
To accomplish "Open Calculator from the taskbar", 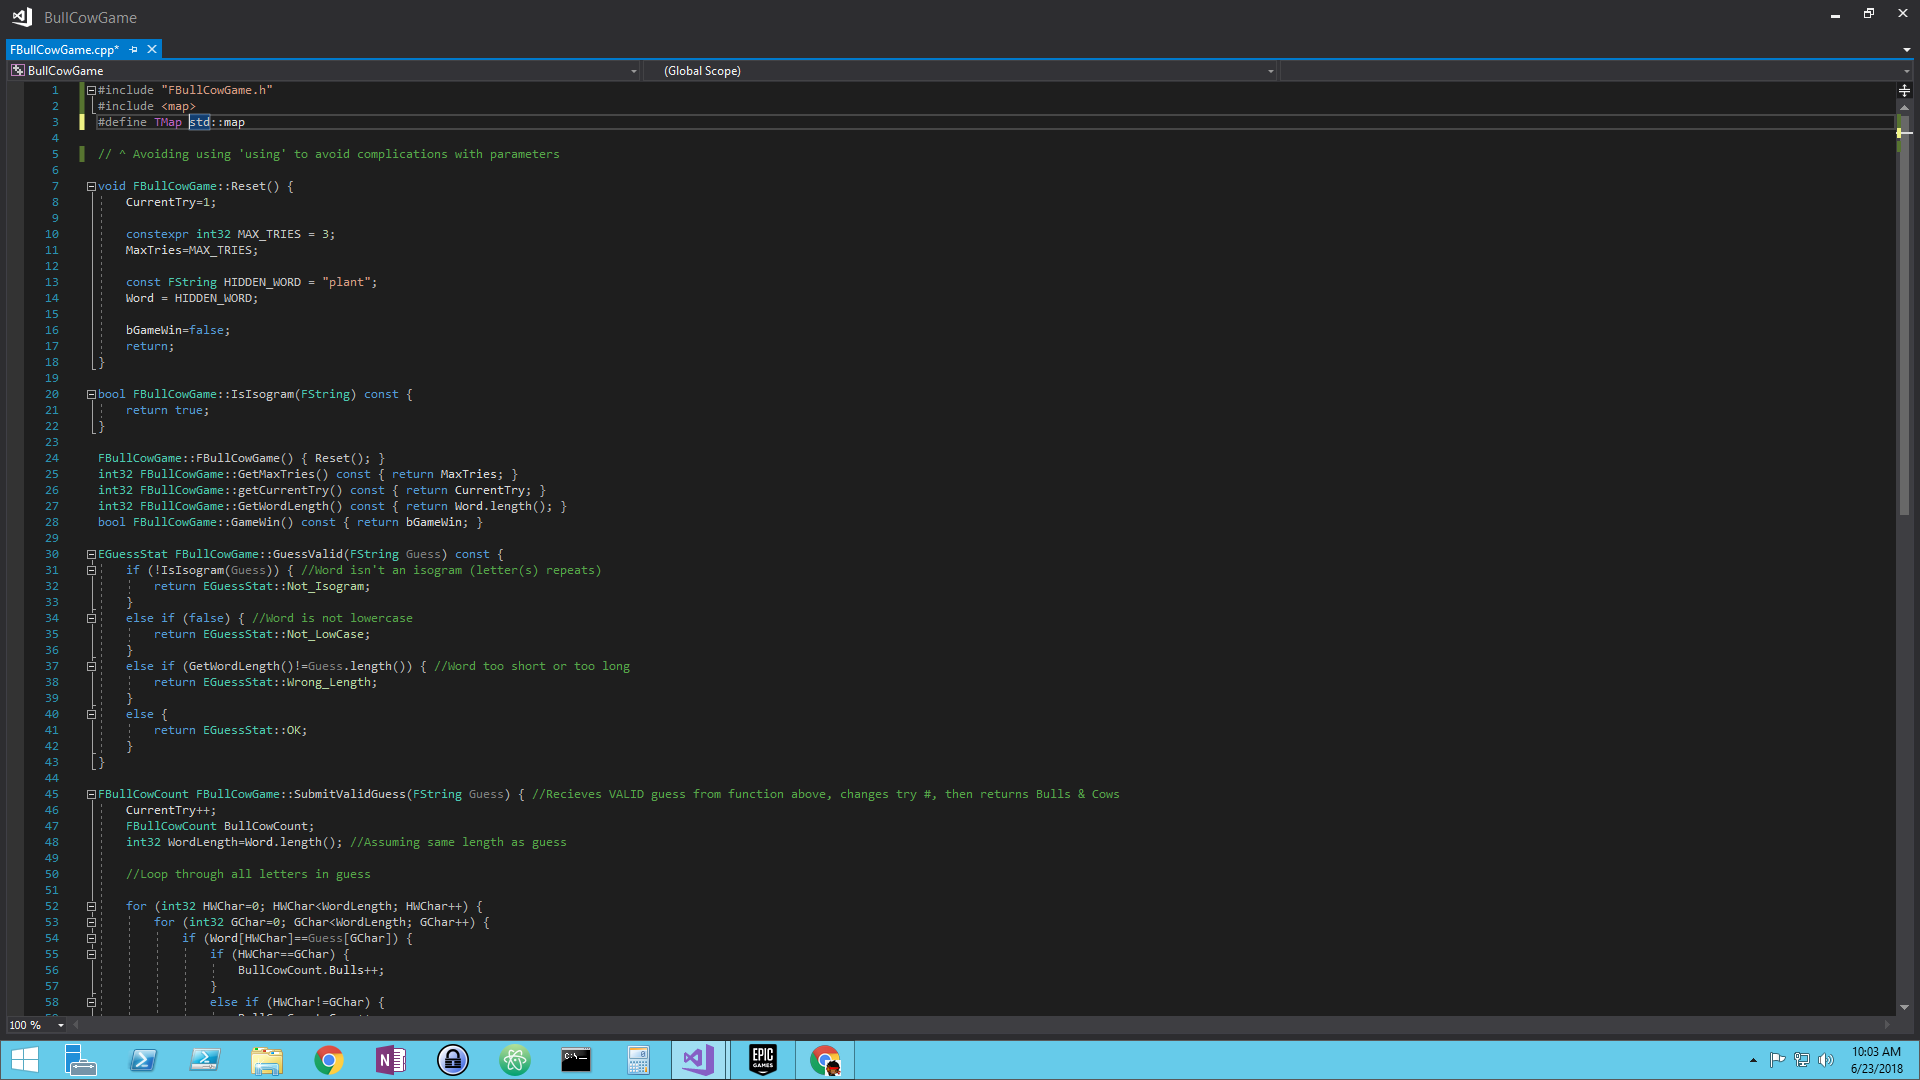I will click(638, 1060).
